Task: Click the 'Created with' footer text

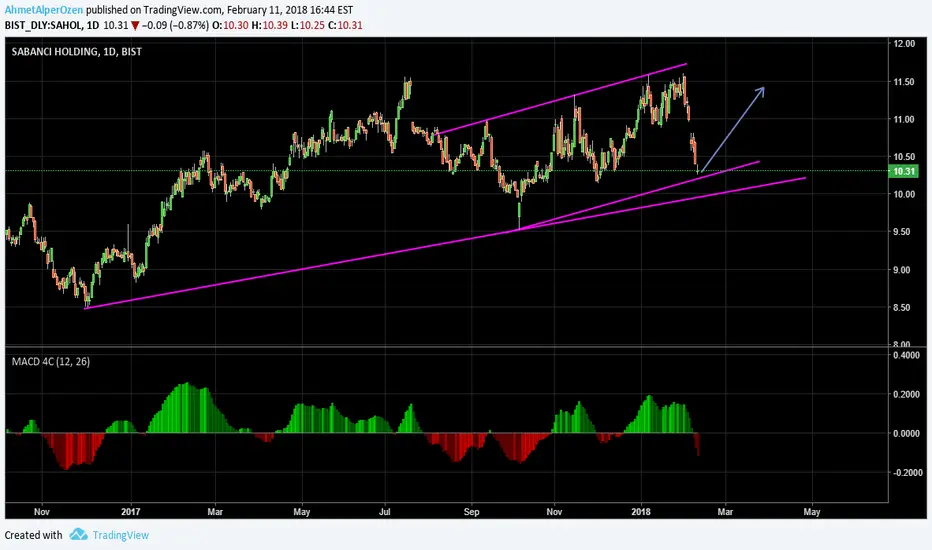Action: coord(33,535)
